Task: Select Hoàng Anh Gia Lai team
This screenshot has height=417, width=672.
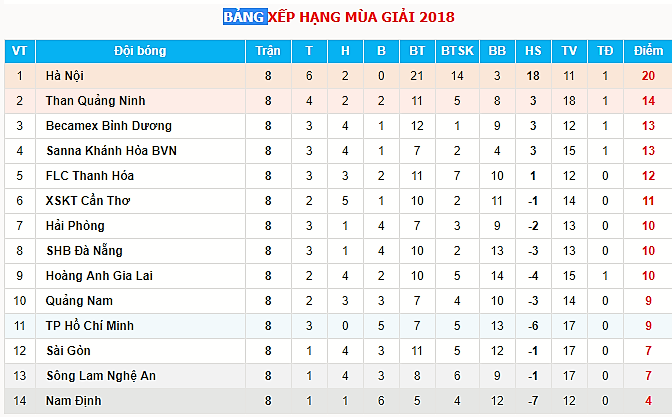Action: tap(99, 276)
